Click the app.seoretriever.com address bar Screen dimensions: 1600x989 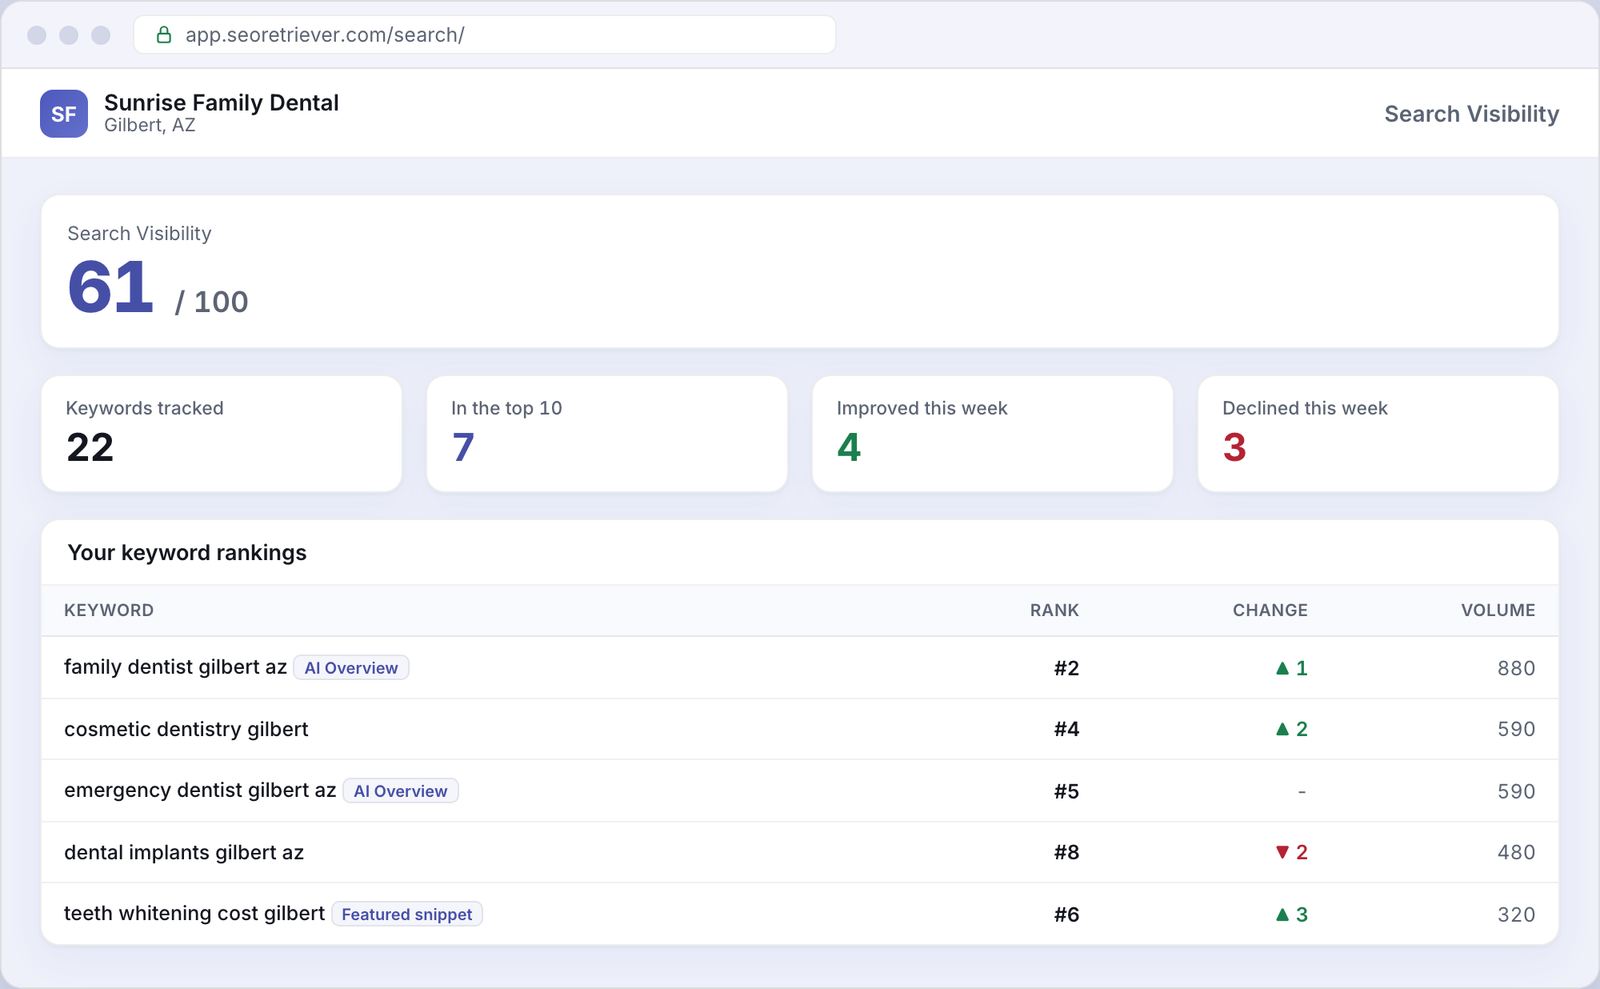tap(485, 35)
